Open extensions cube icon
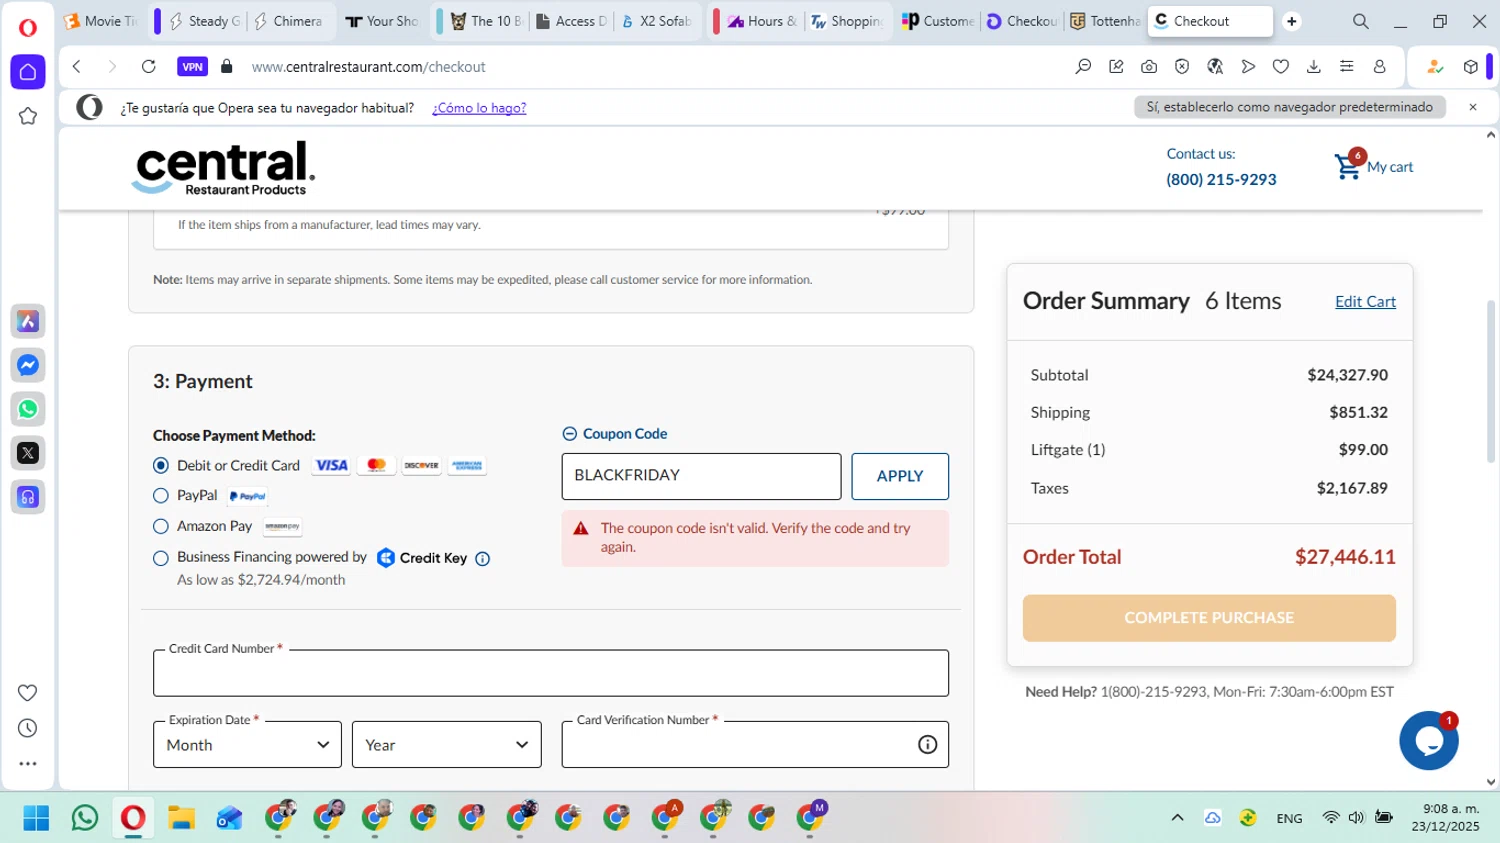The width and height of the screenshot is (1500, 843). 1470,67
